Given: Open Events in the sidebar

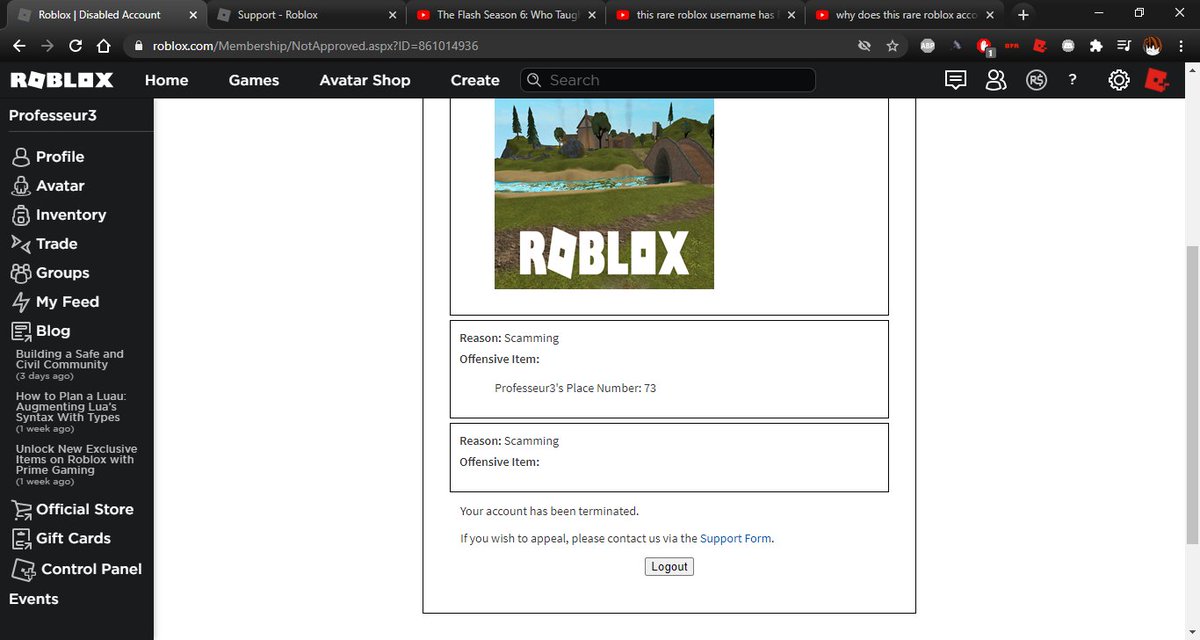Looking at the screenshot, I should coord(34,599).
